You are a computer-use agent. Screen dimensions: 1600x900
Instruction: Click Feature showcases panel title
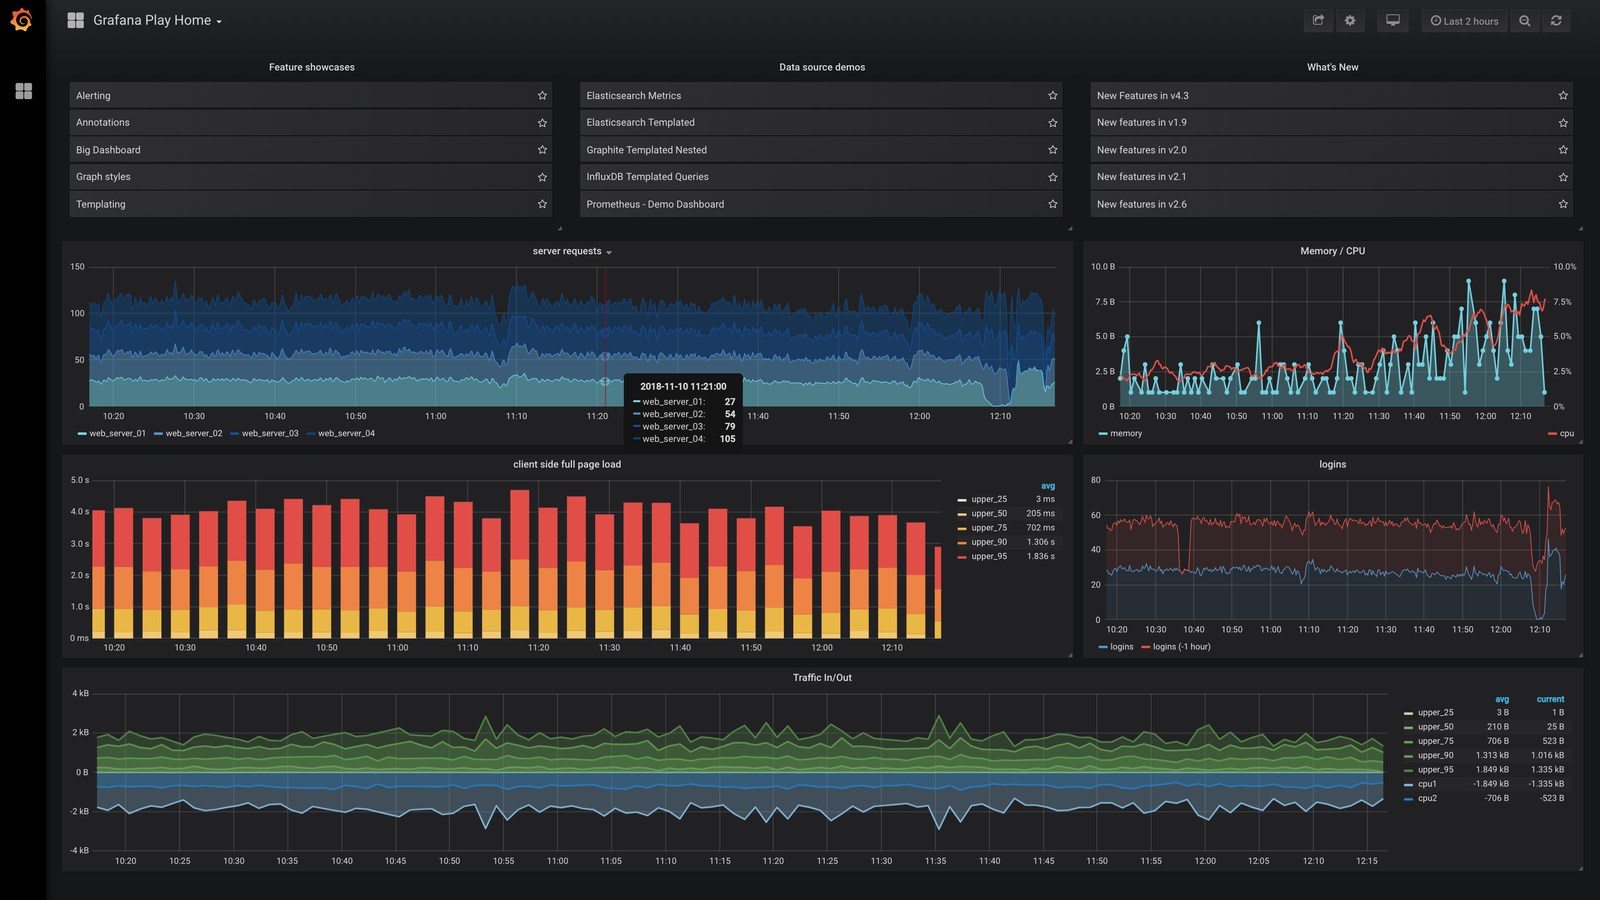[311, 67]
